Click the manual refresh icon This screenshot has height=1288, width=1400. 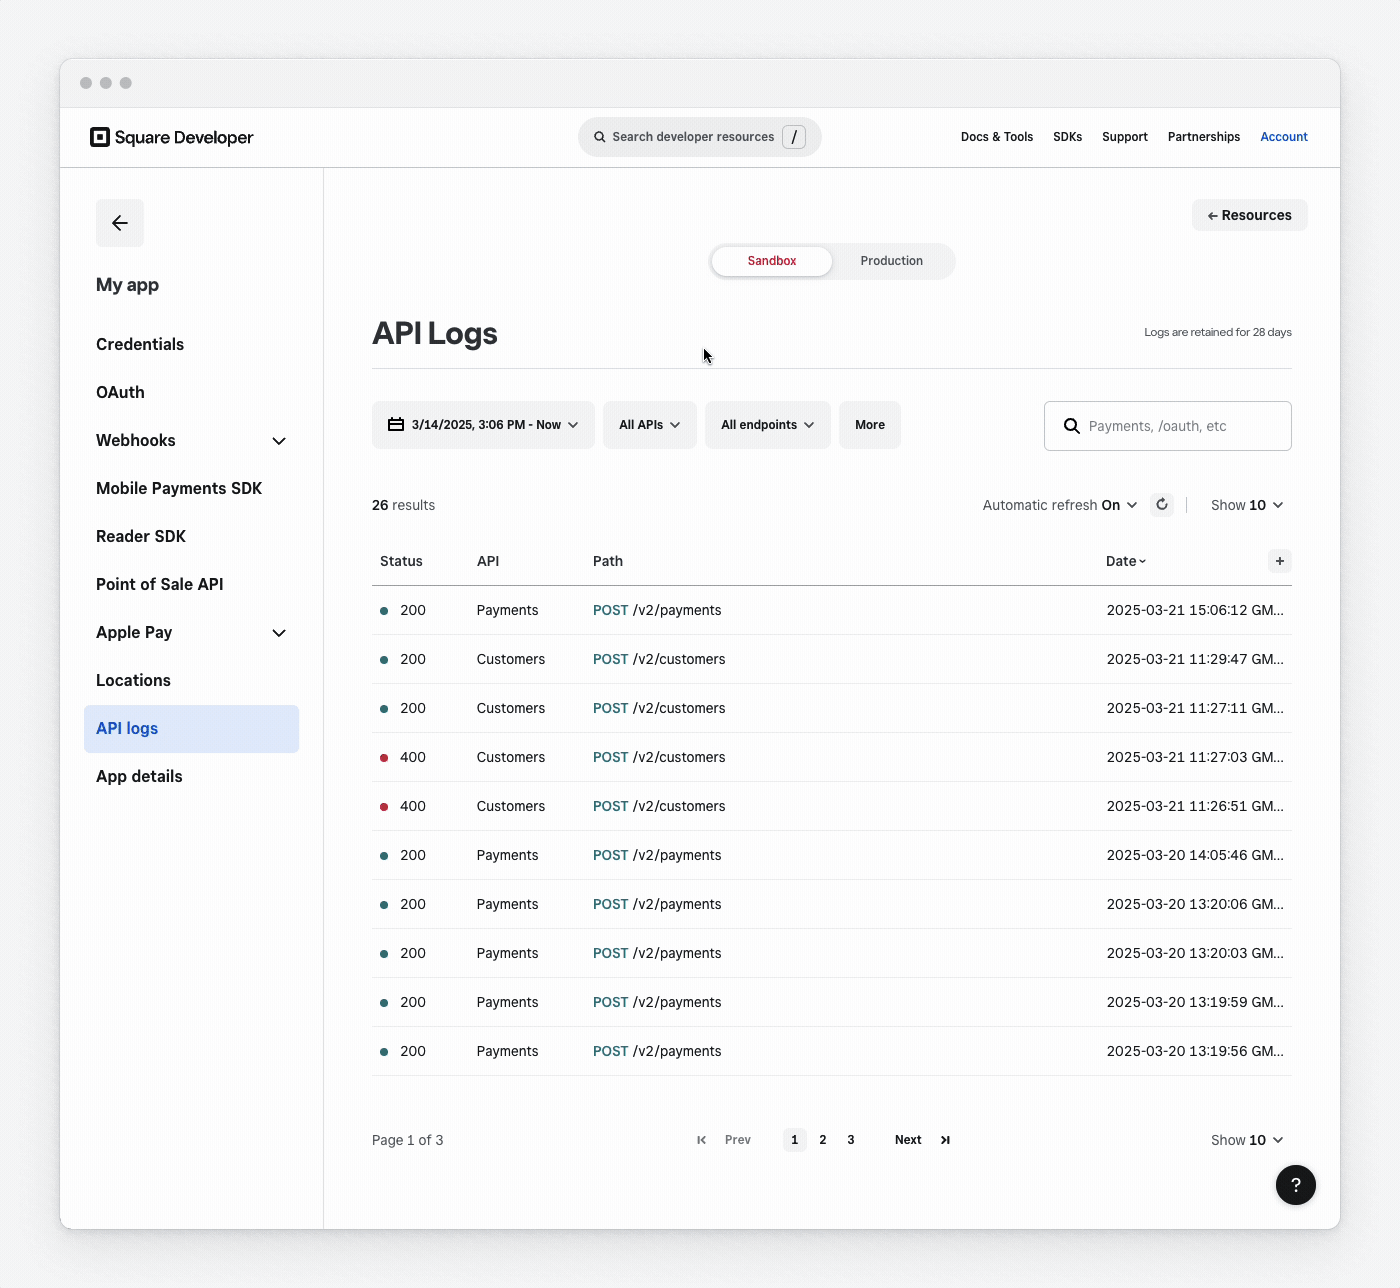pos(1162,505)
